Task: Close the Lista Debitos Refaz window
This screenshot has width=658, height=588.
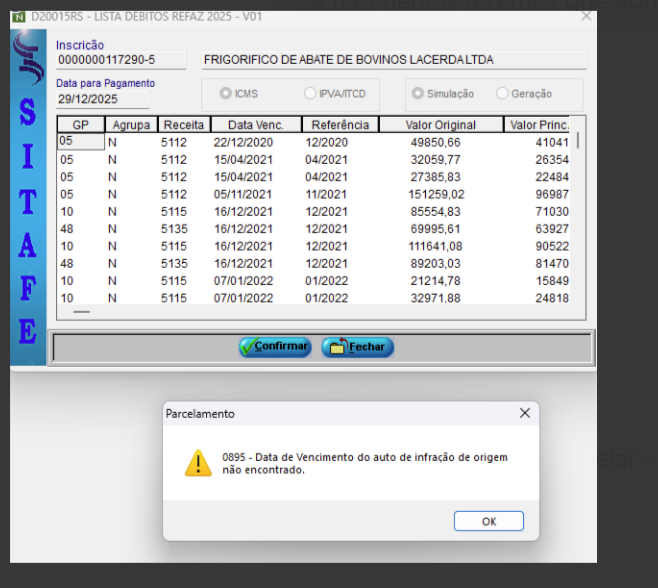Action: click(x=586, y=16)
